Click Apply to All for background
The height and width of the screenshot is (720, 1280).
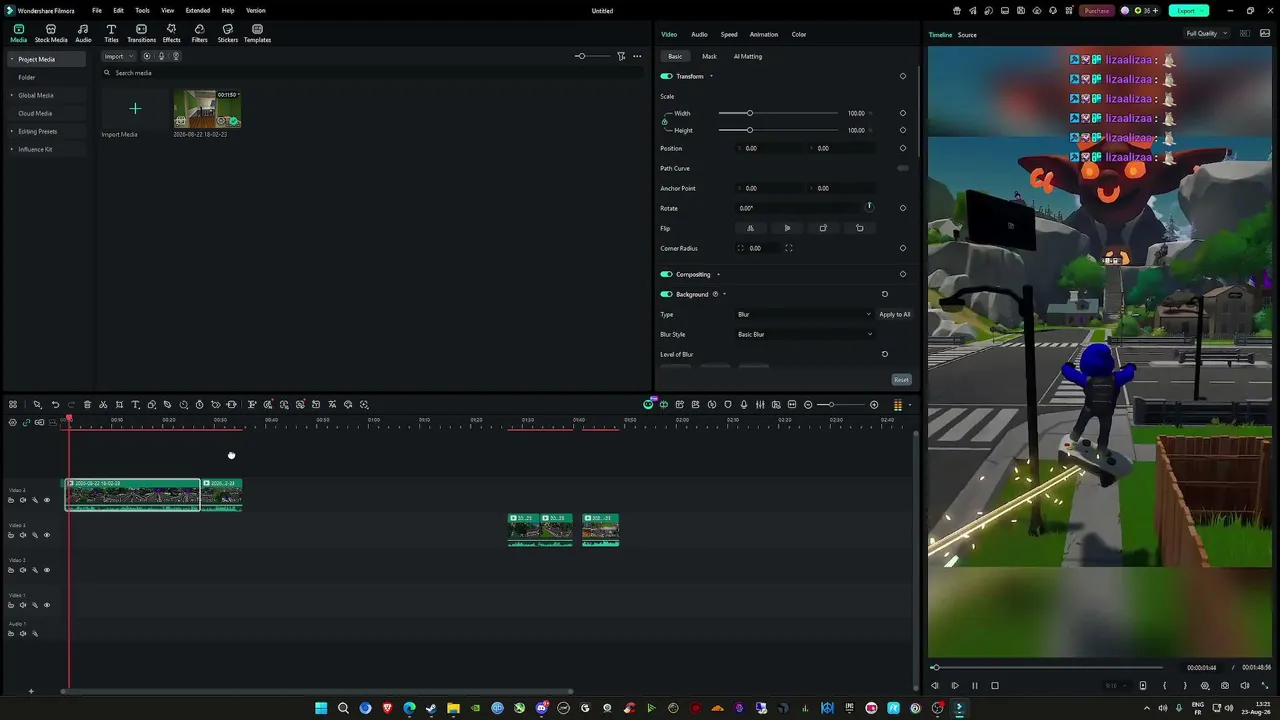pyautogui.click(x=894, y=314)
